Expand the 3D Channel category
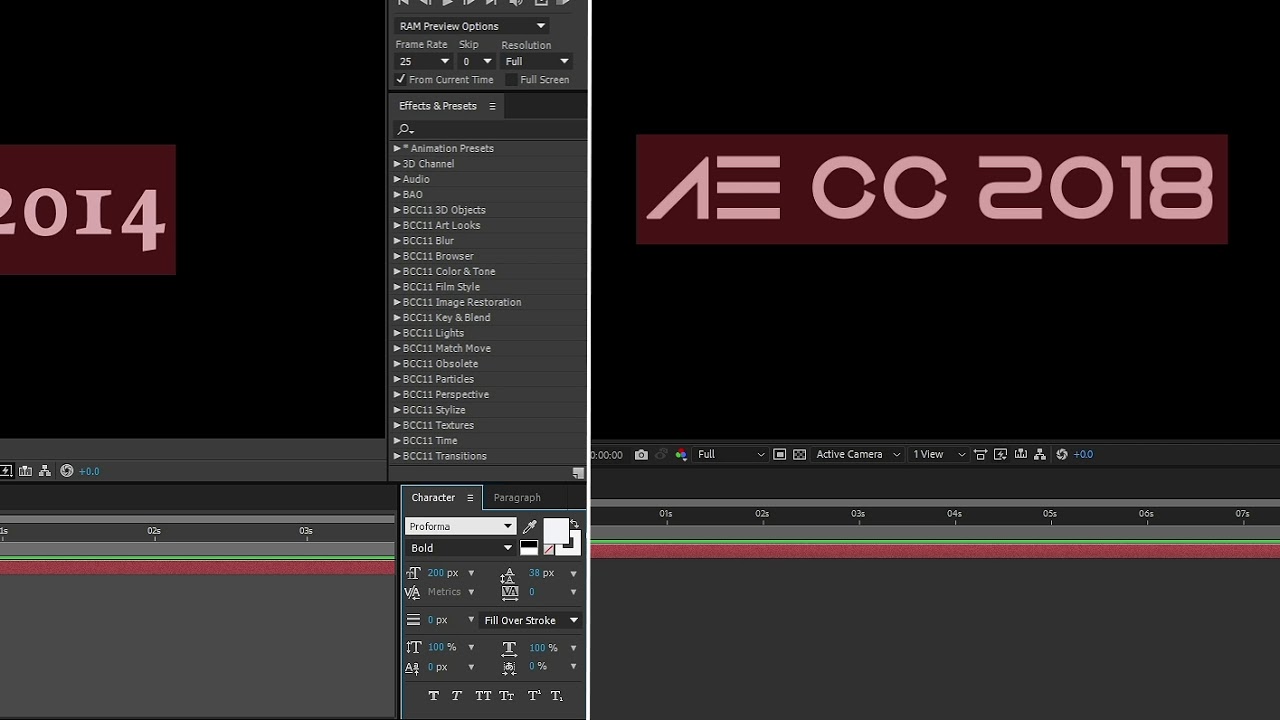This screenshot has width=1280, height=720. tap(397, 164)
